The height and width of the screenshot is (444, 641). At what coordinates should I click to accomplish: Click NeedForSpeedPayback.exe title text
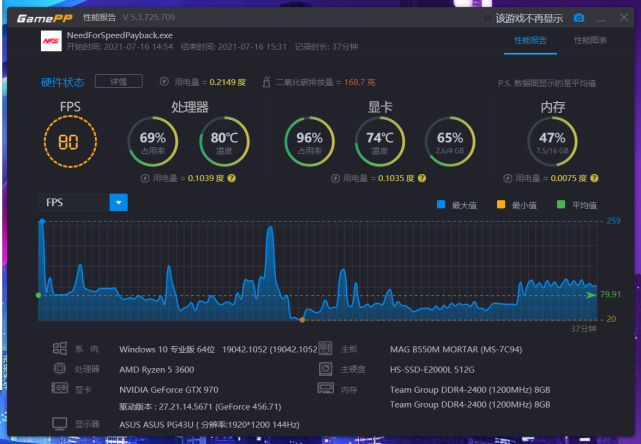[x=119, y=35]
